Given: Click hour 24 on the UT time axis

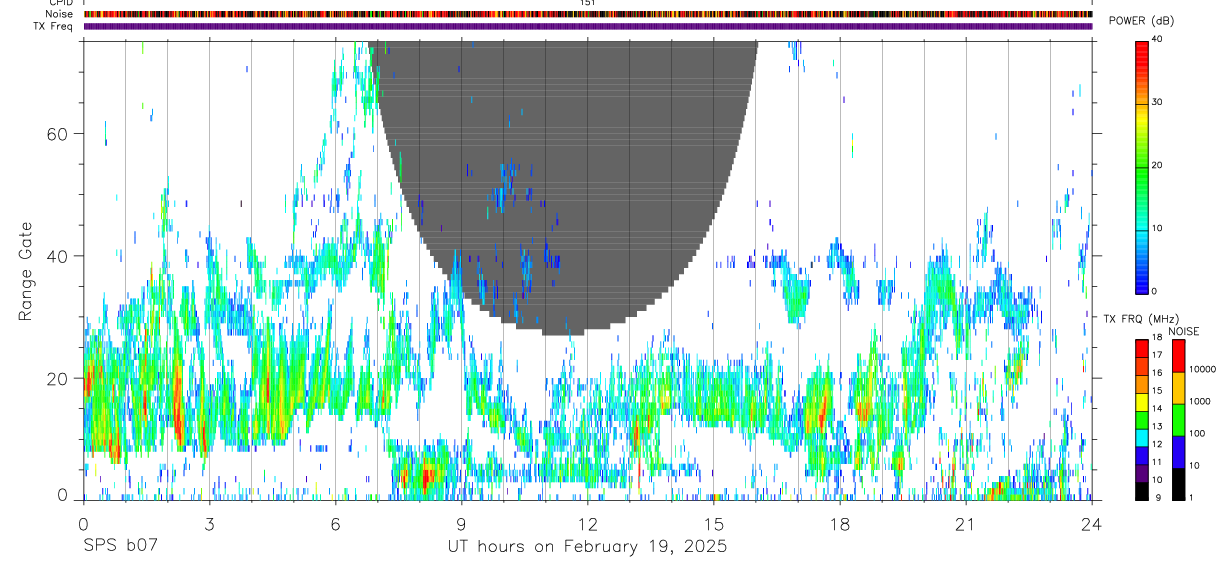Looking at the screenshot, I should tap(1091, 523).
